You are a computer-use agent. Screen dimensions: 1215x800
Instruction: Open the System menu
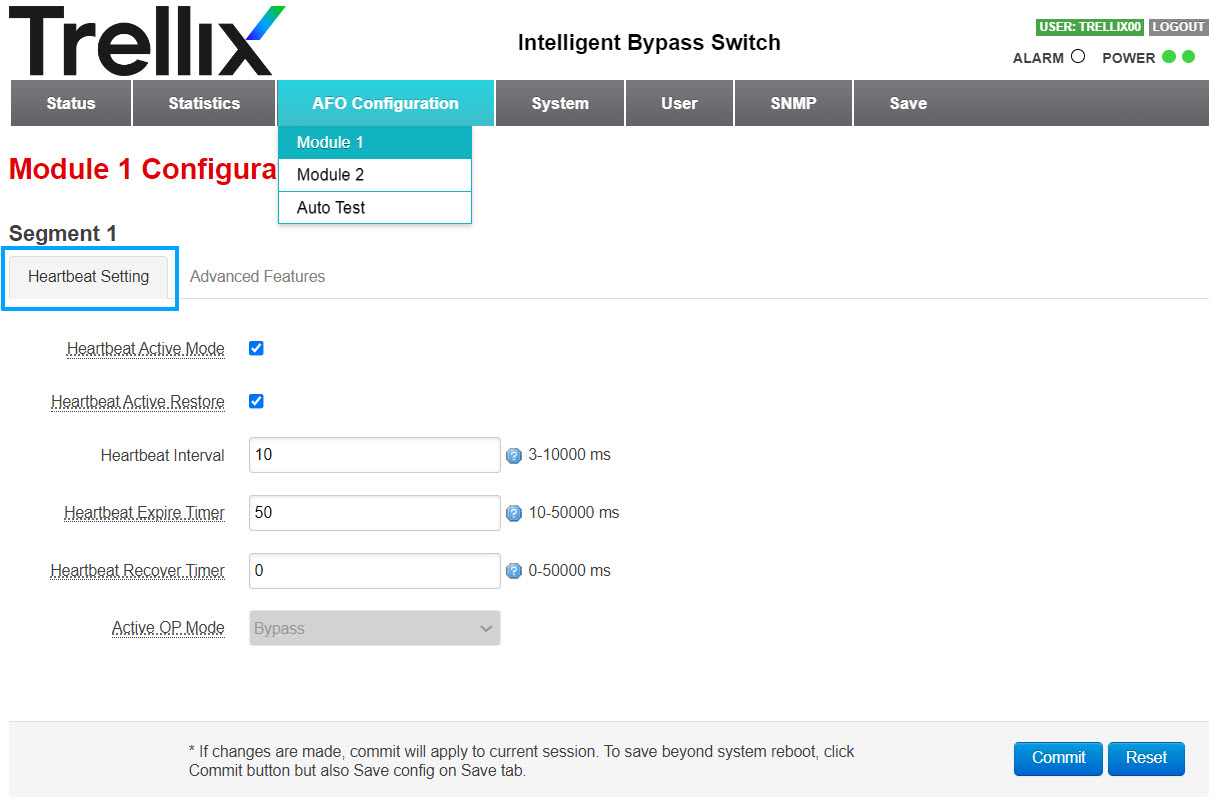(560, 103)
